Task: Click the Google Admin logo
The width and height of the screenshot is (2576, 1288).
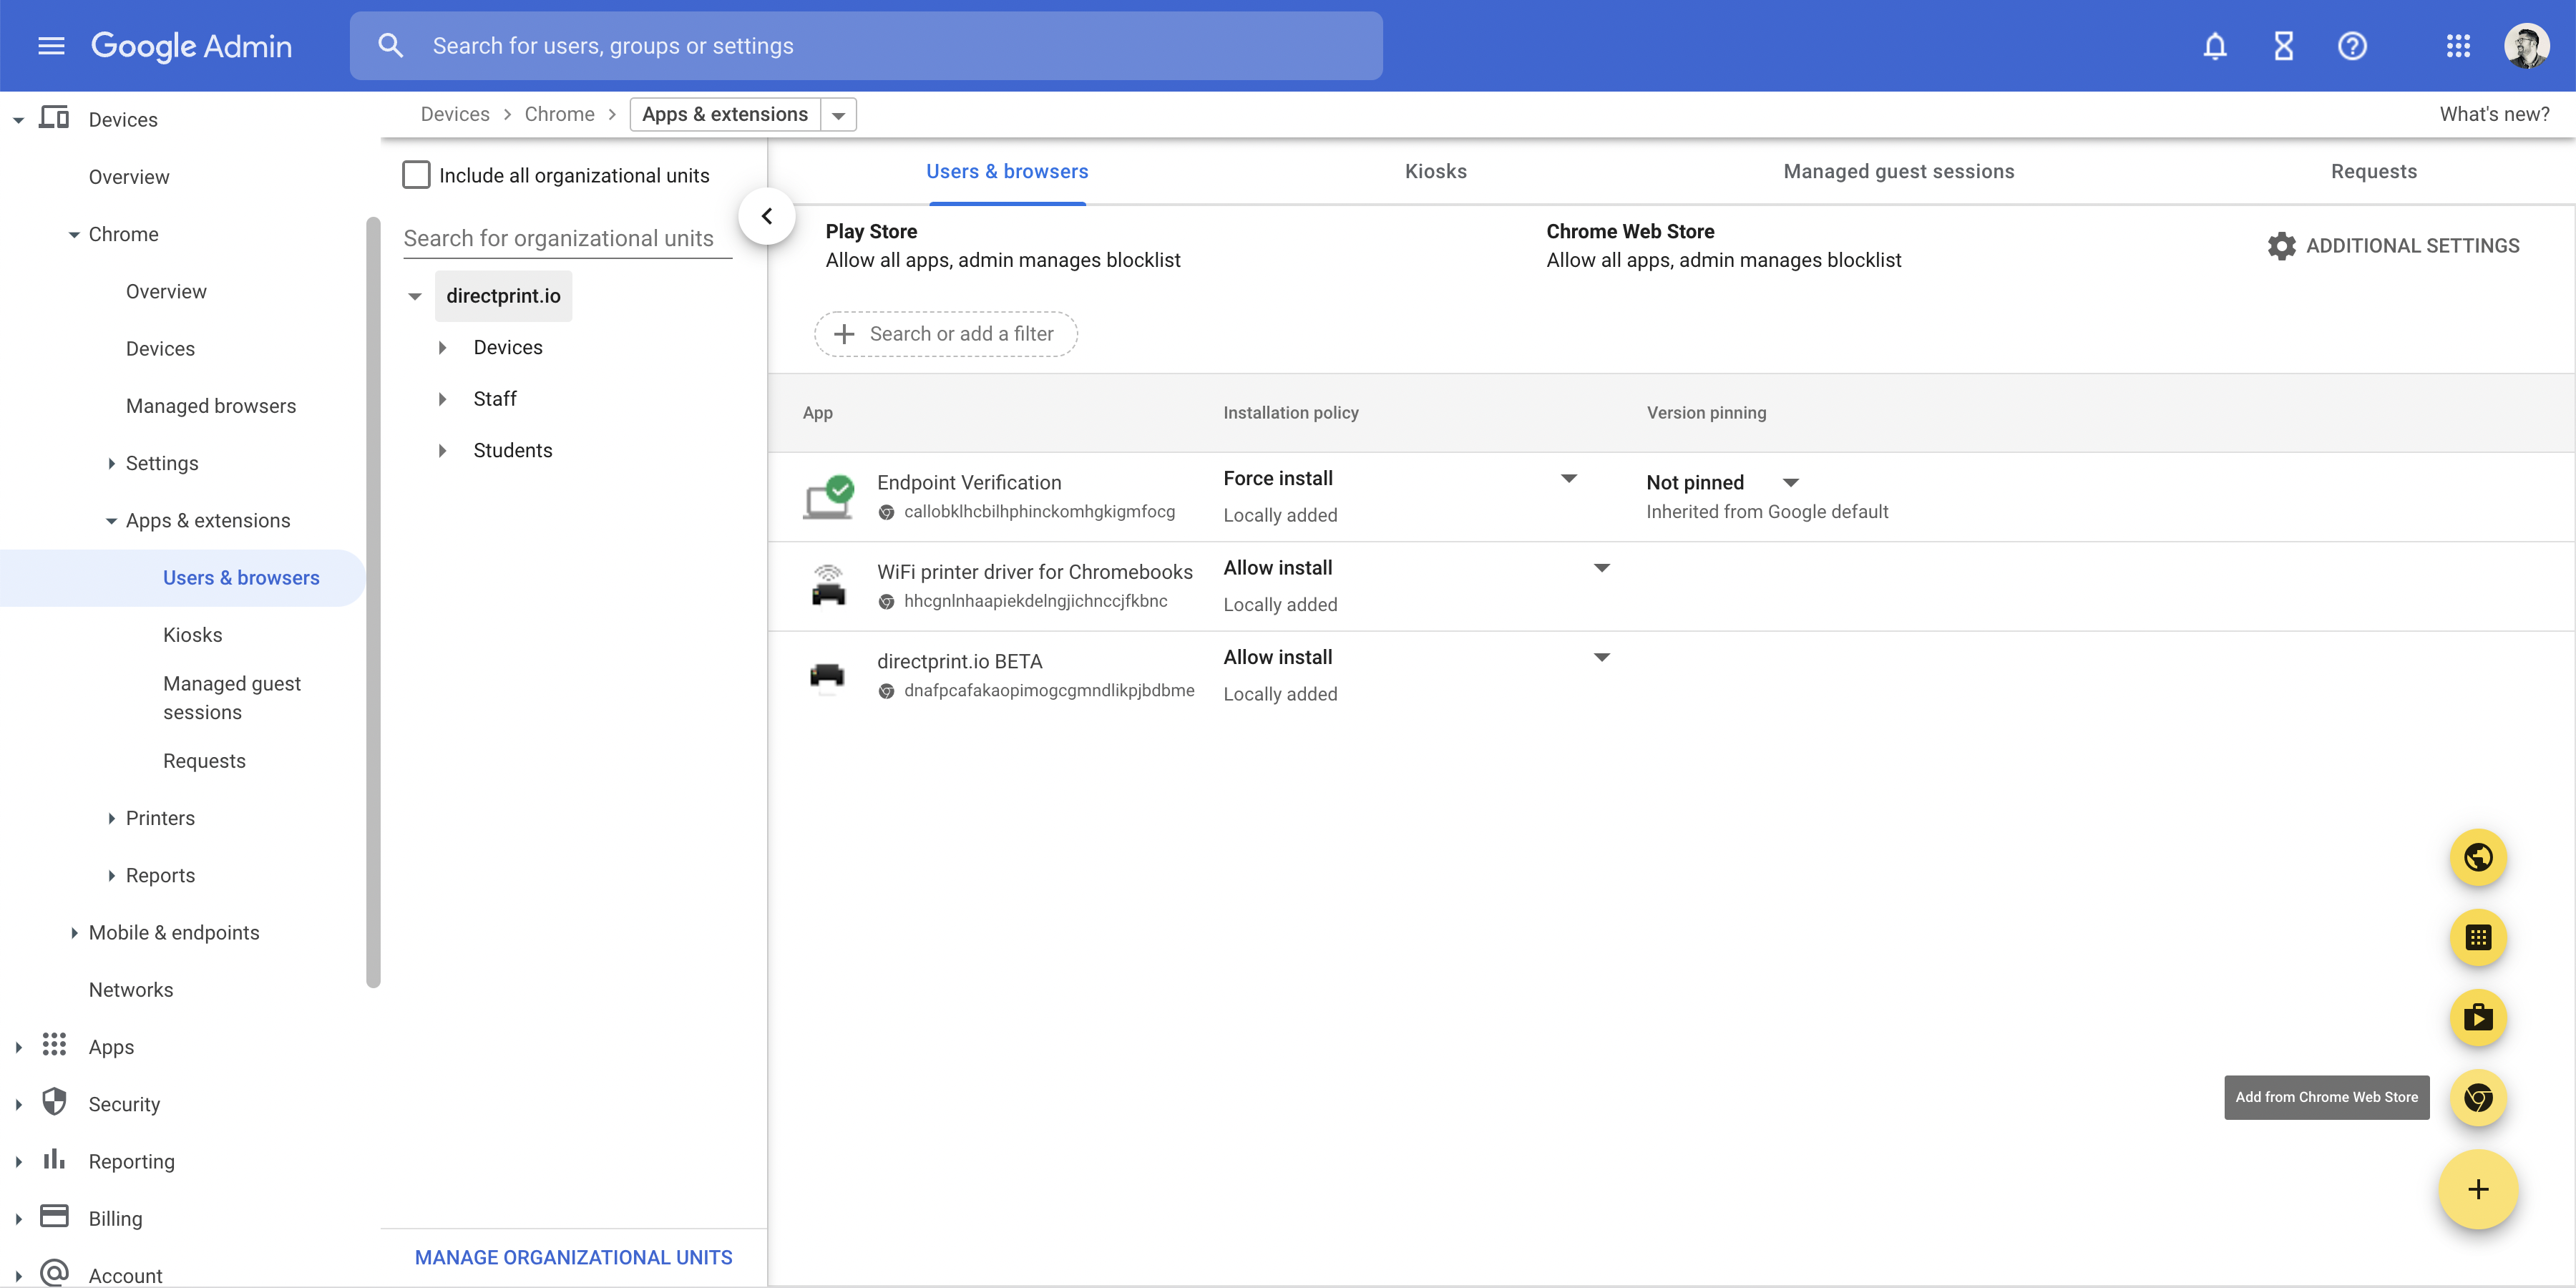Action: 191,46
